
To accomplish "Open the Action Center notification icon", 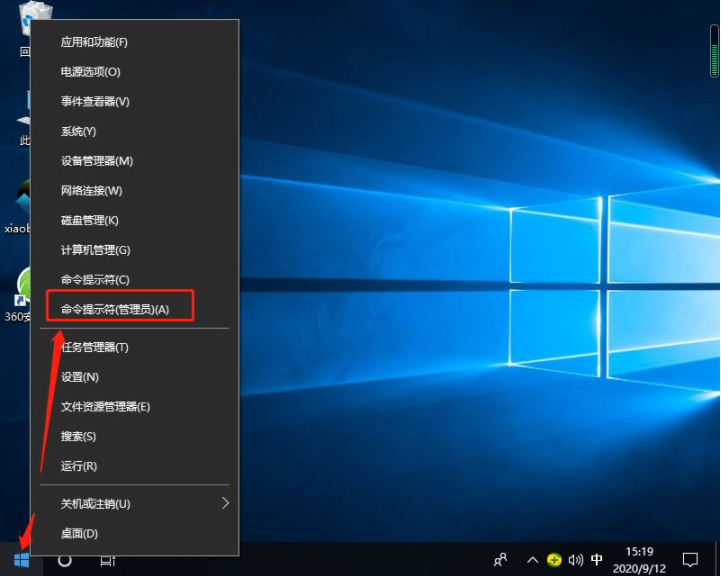I will [x=690, y=560].
